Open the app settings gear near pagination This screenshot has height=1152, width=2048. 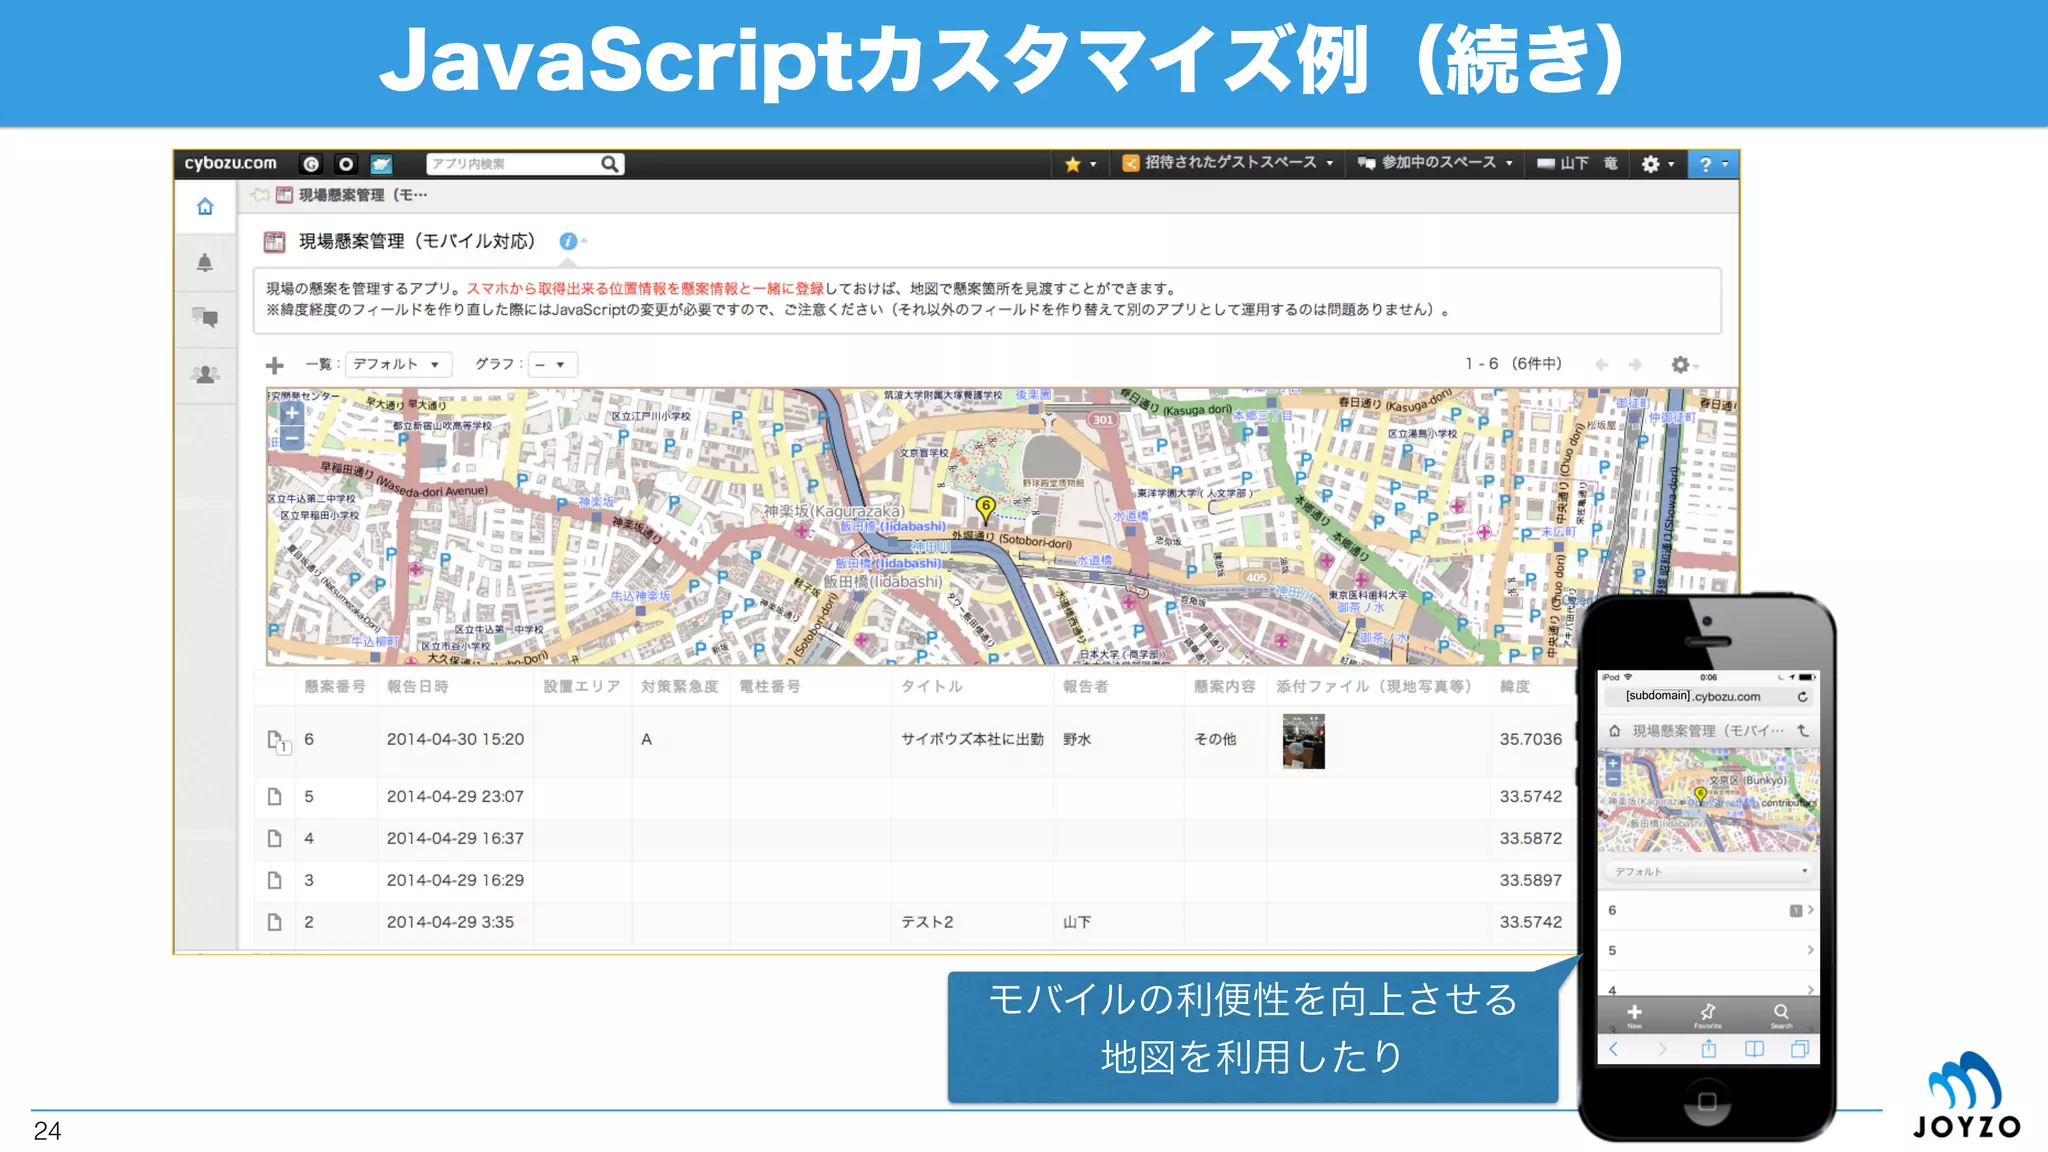click(x=1684, y=365)
